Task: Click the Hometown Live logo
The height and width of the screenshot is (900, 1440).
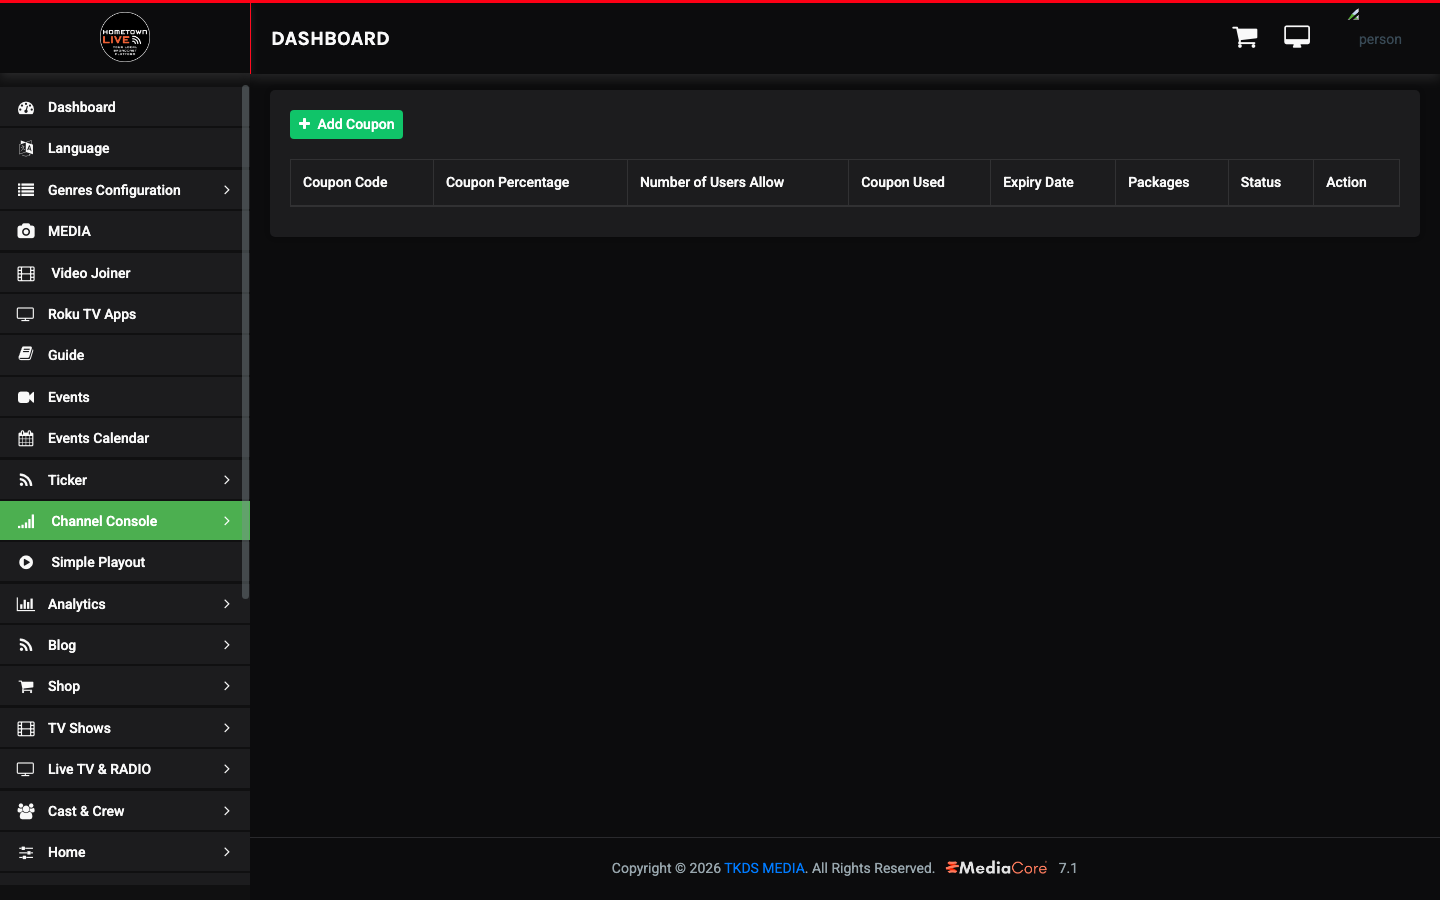Action: tap(125, 37)
